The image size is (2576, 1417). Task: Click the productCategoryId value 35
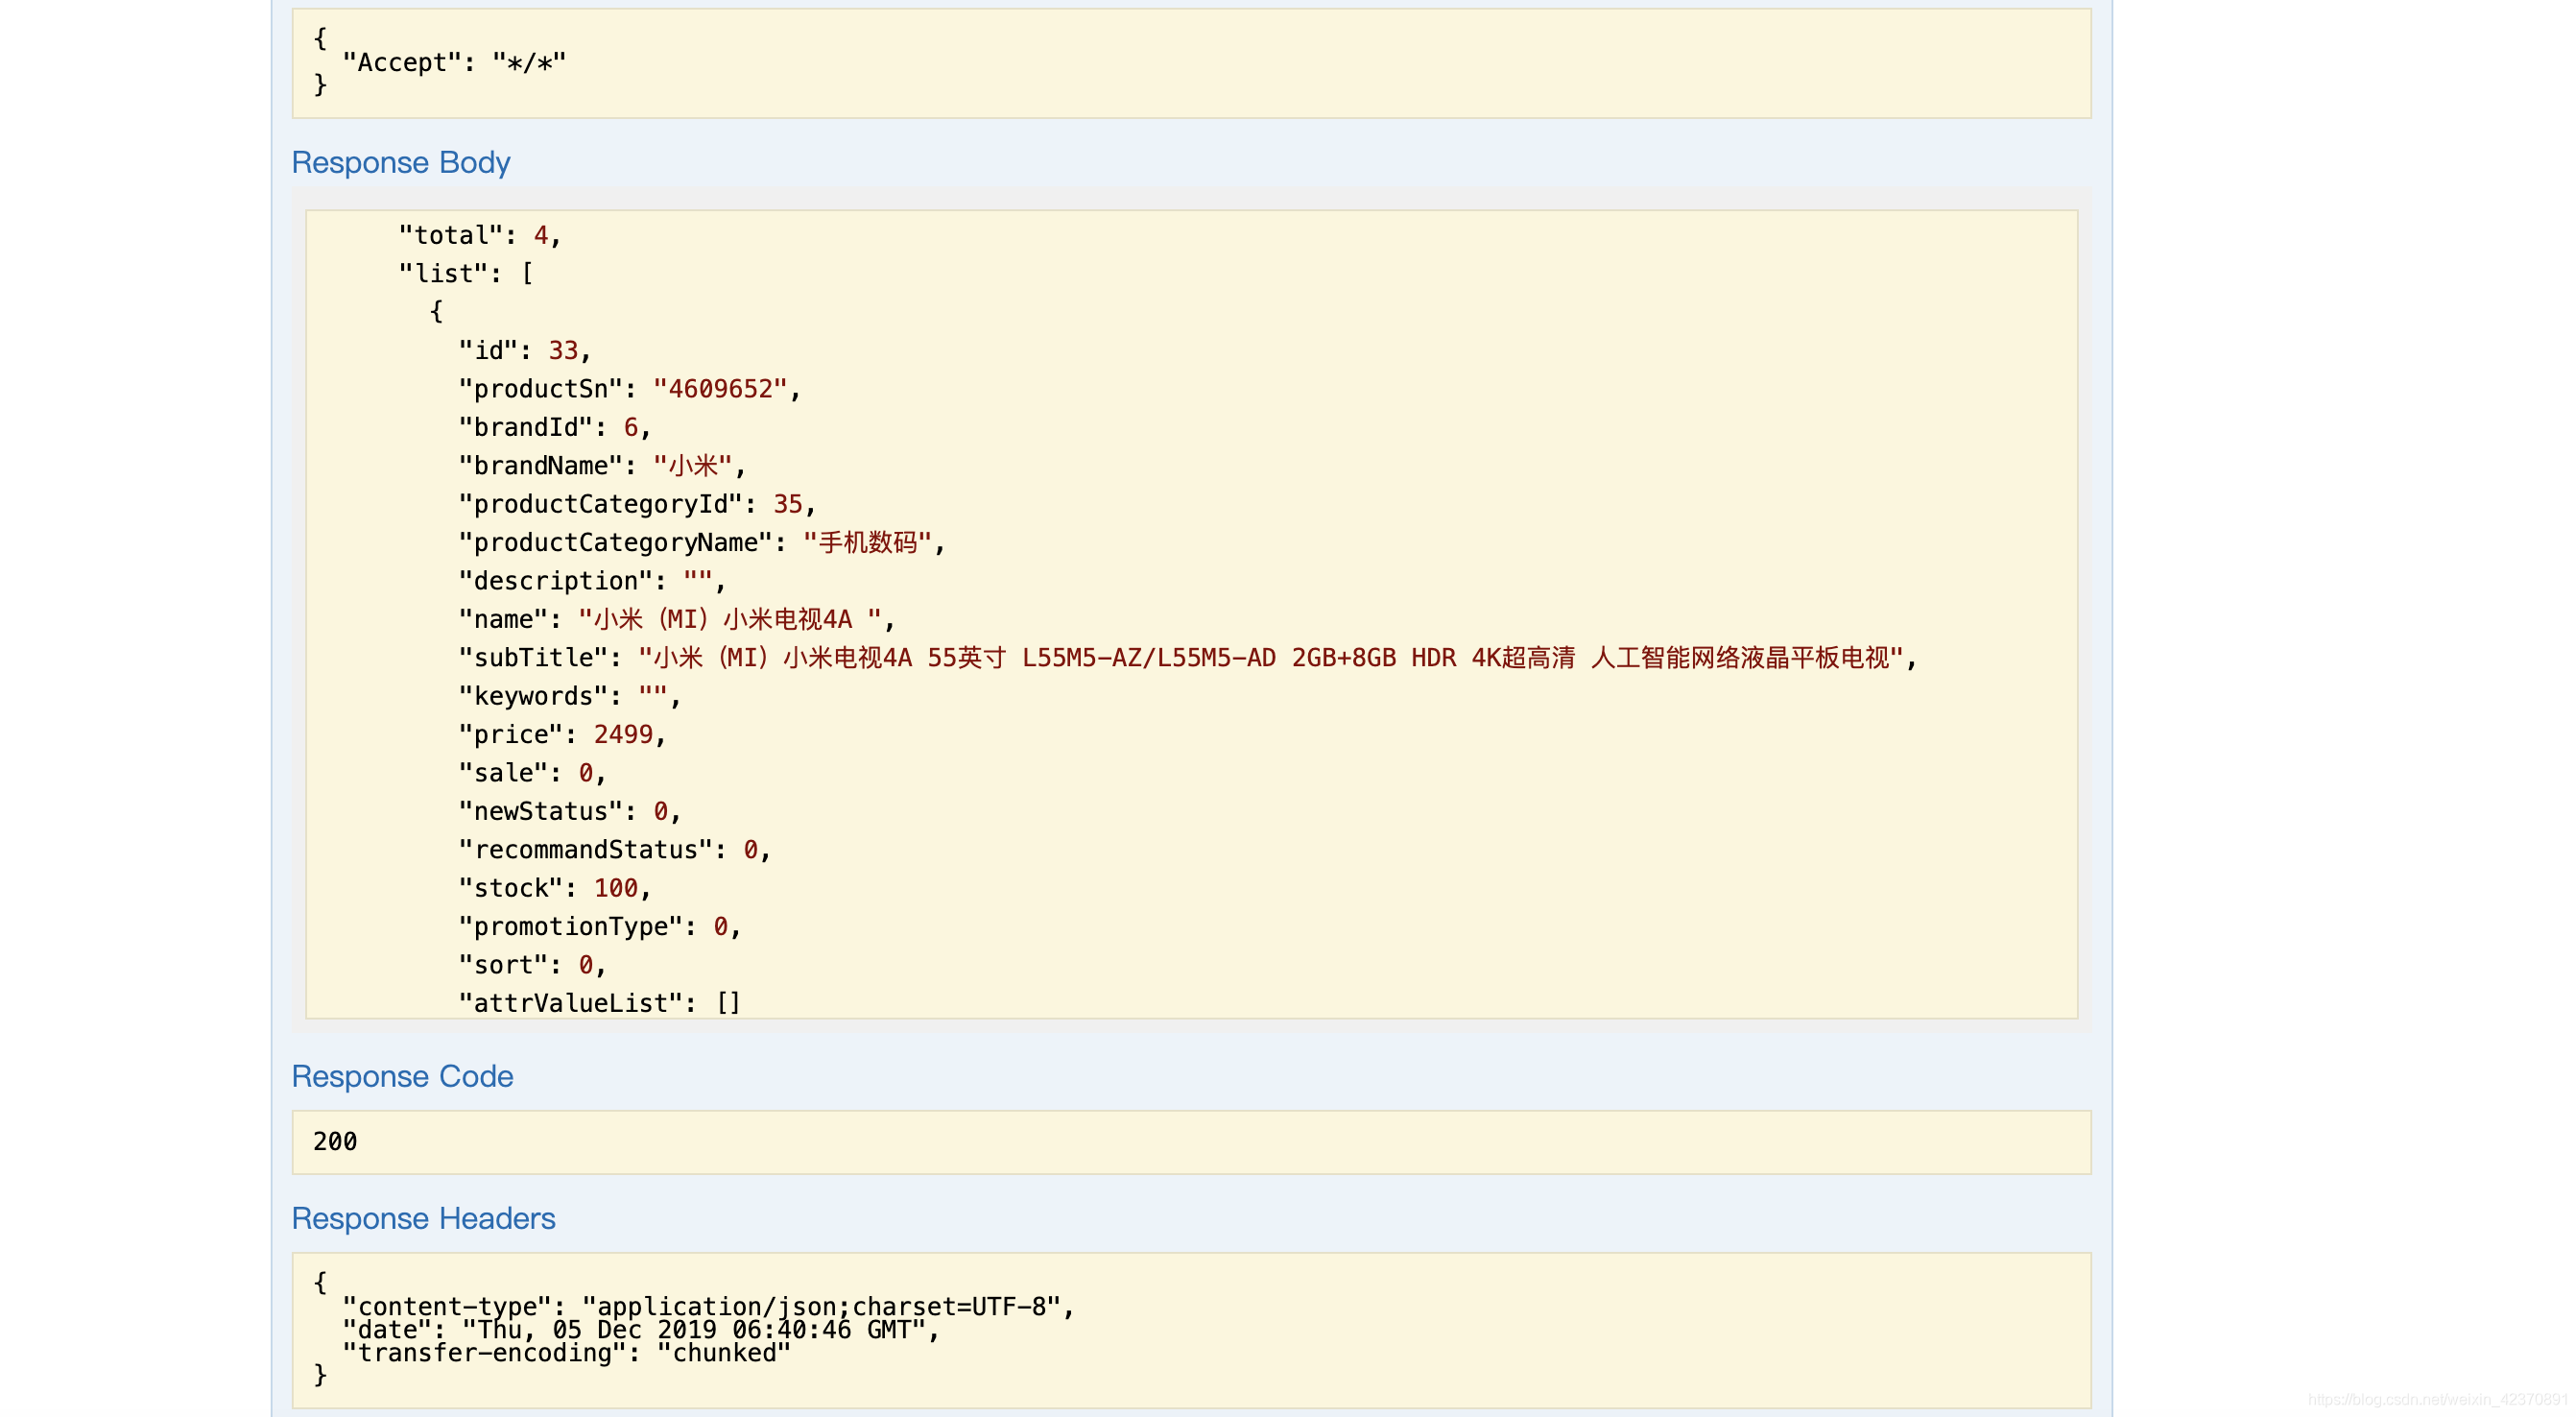[x=788, y=504]
